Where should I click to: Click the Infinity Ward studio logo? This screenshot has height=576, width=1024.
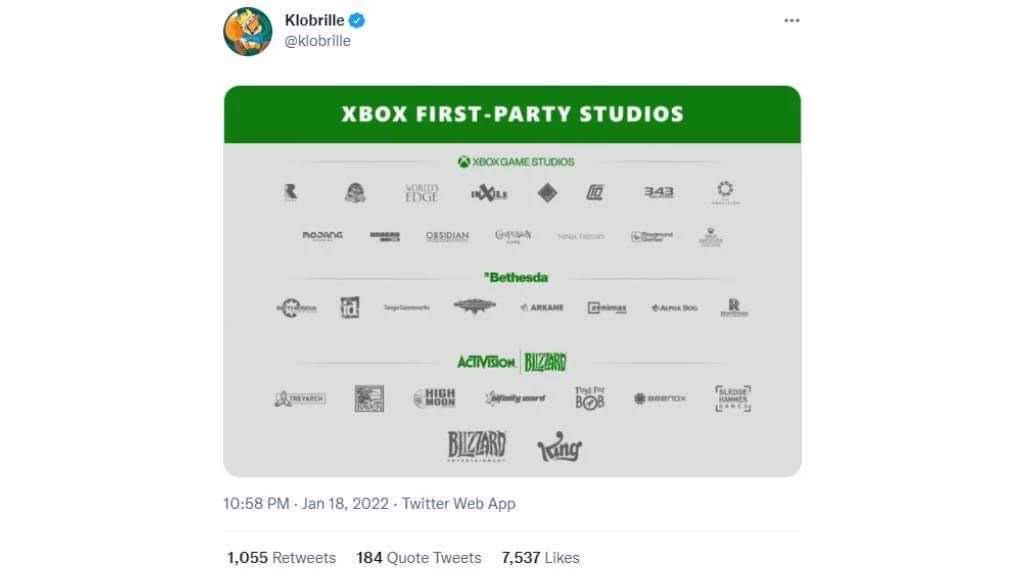pos(515,398)
